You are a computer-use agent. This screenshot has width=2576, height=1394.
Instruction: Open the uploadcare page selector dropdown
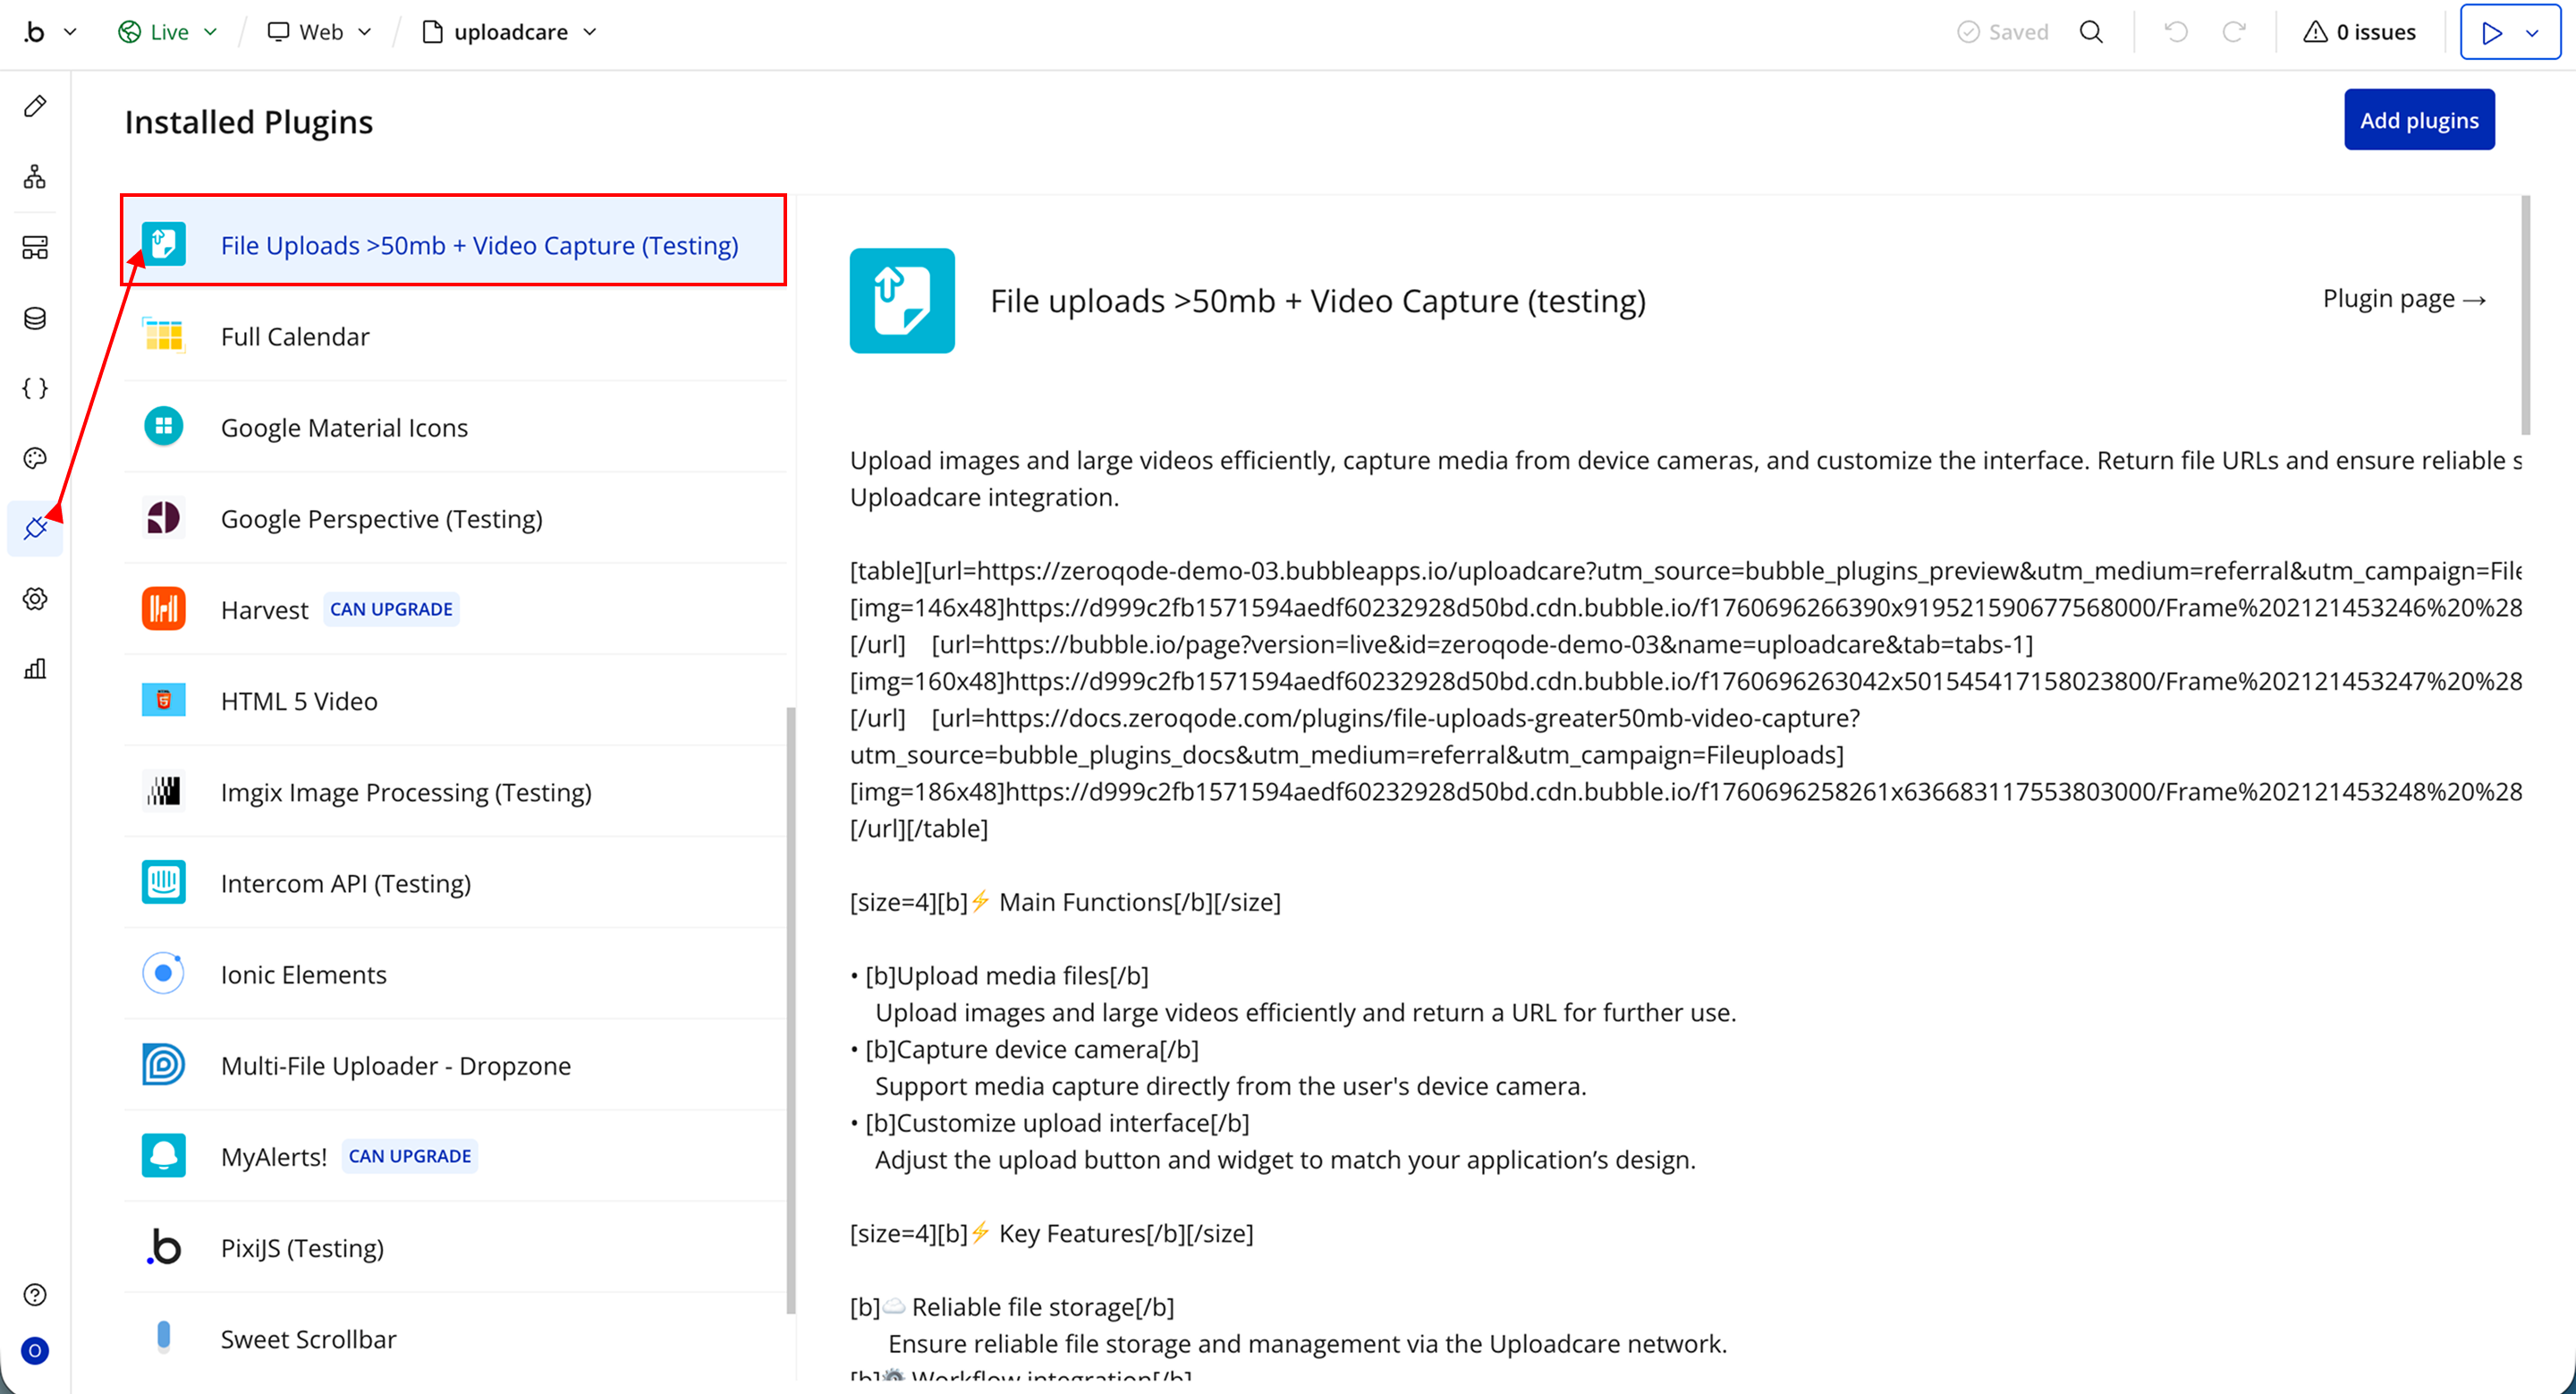(x=510, y=32)
